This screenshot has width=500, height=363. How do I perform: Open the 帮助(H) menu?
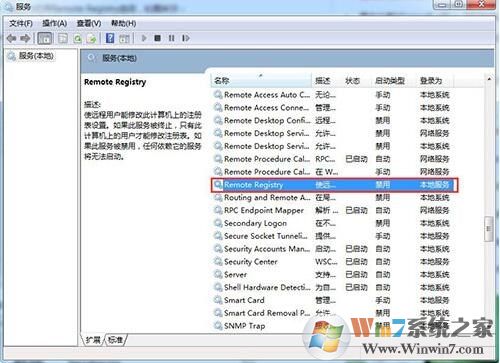123,23
